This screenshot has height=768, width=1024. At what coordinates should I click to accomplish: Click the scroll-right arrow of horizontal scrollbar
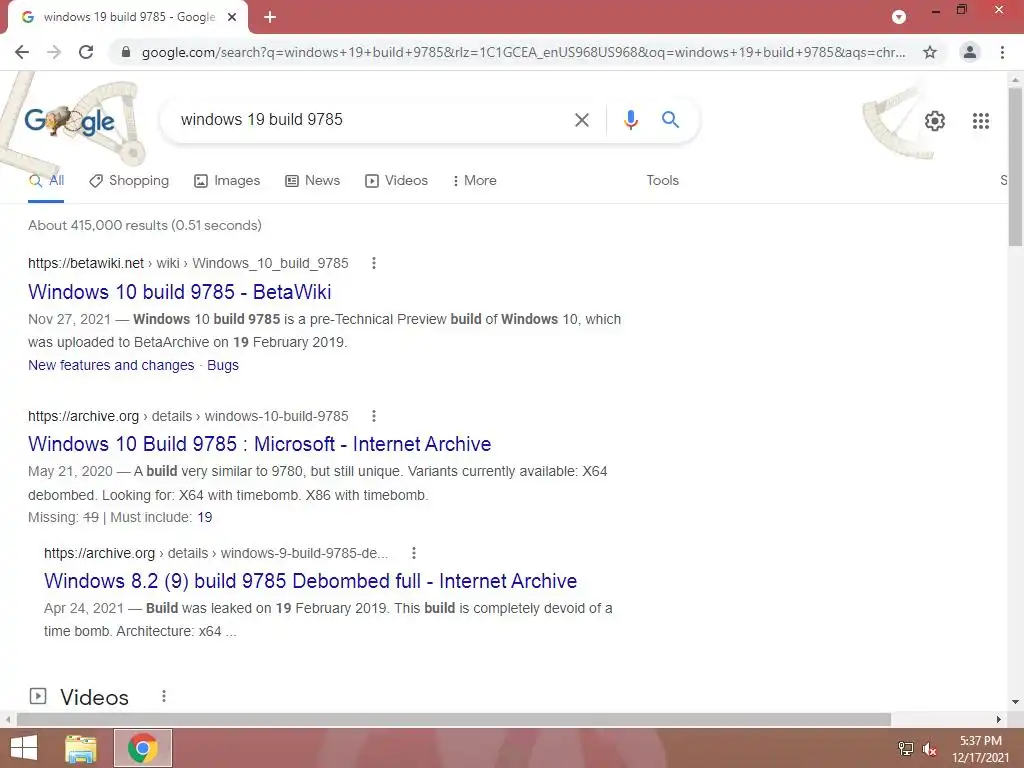point(999,719)
